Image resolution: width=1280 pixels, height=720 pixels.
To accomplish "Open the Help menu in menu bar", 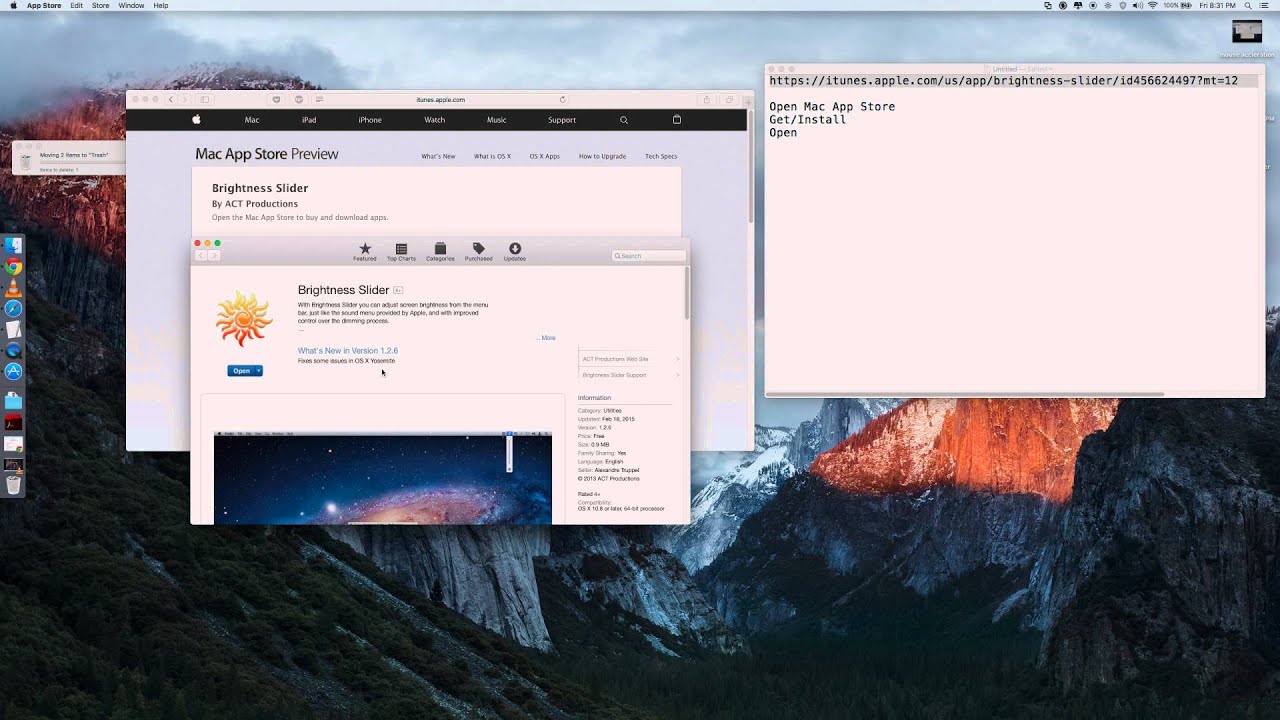I will 161,5.
